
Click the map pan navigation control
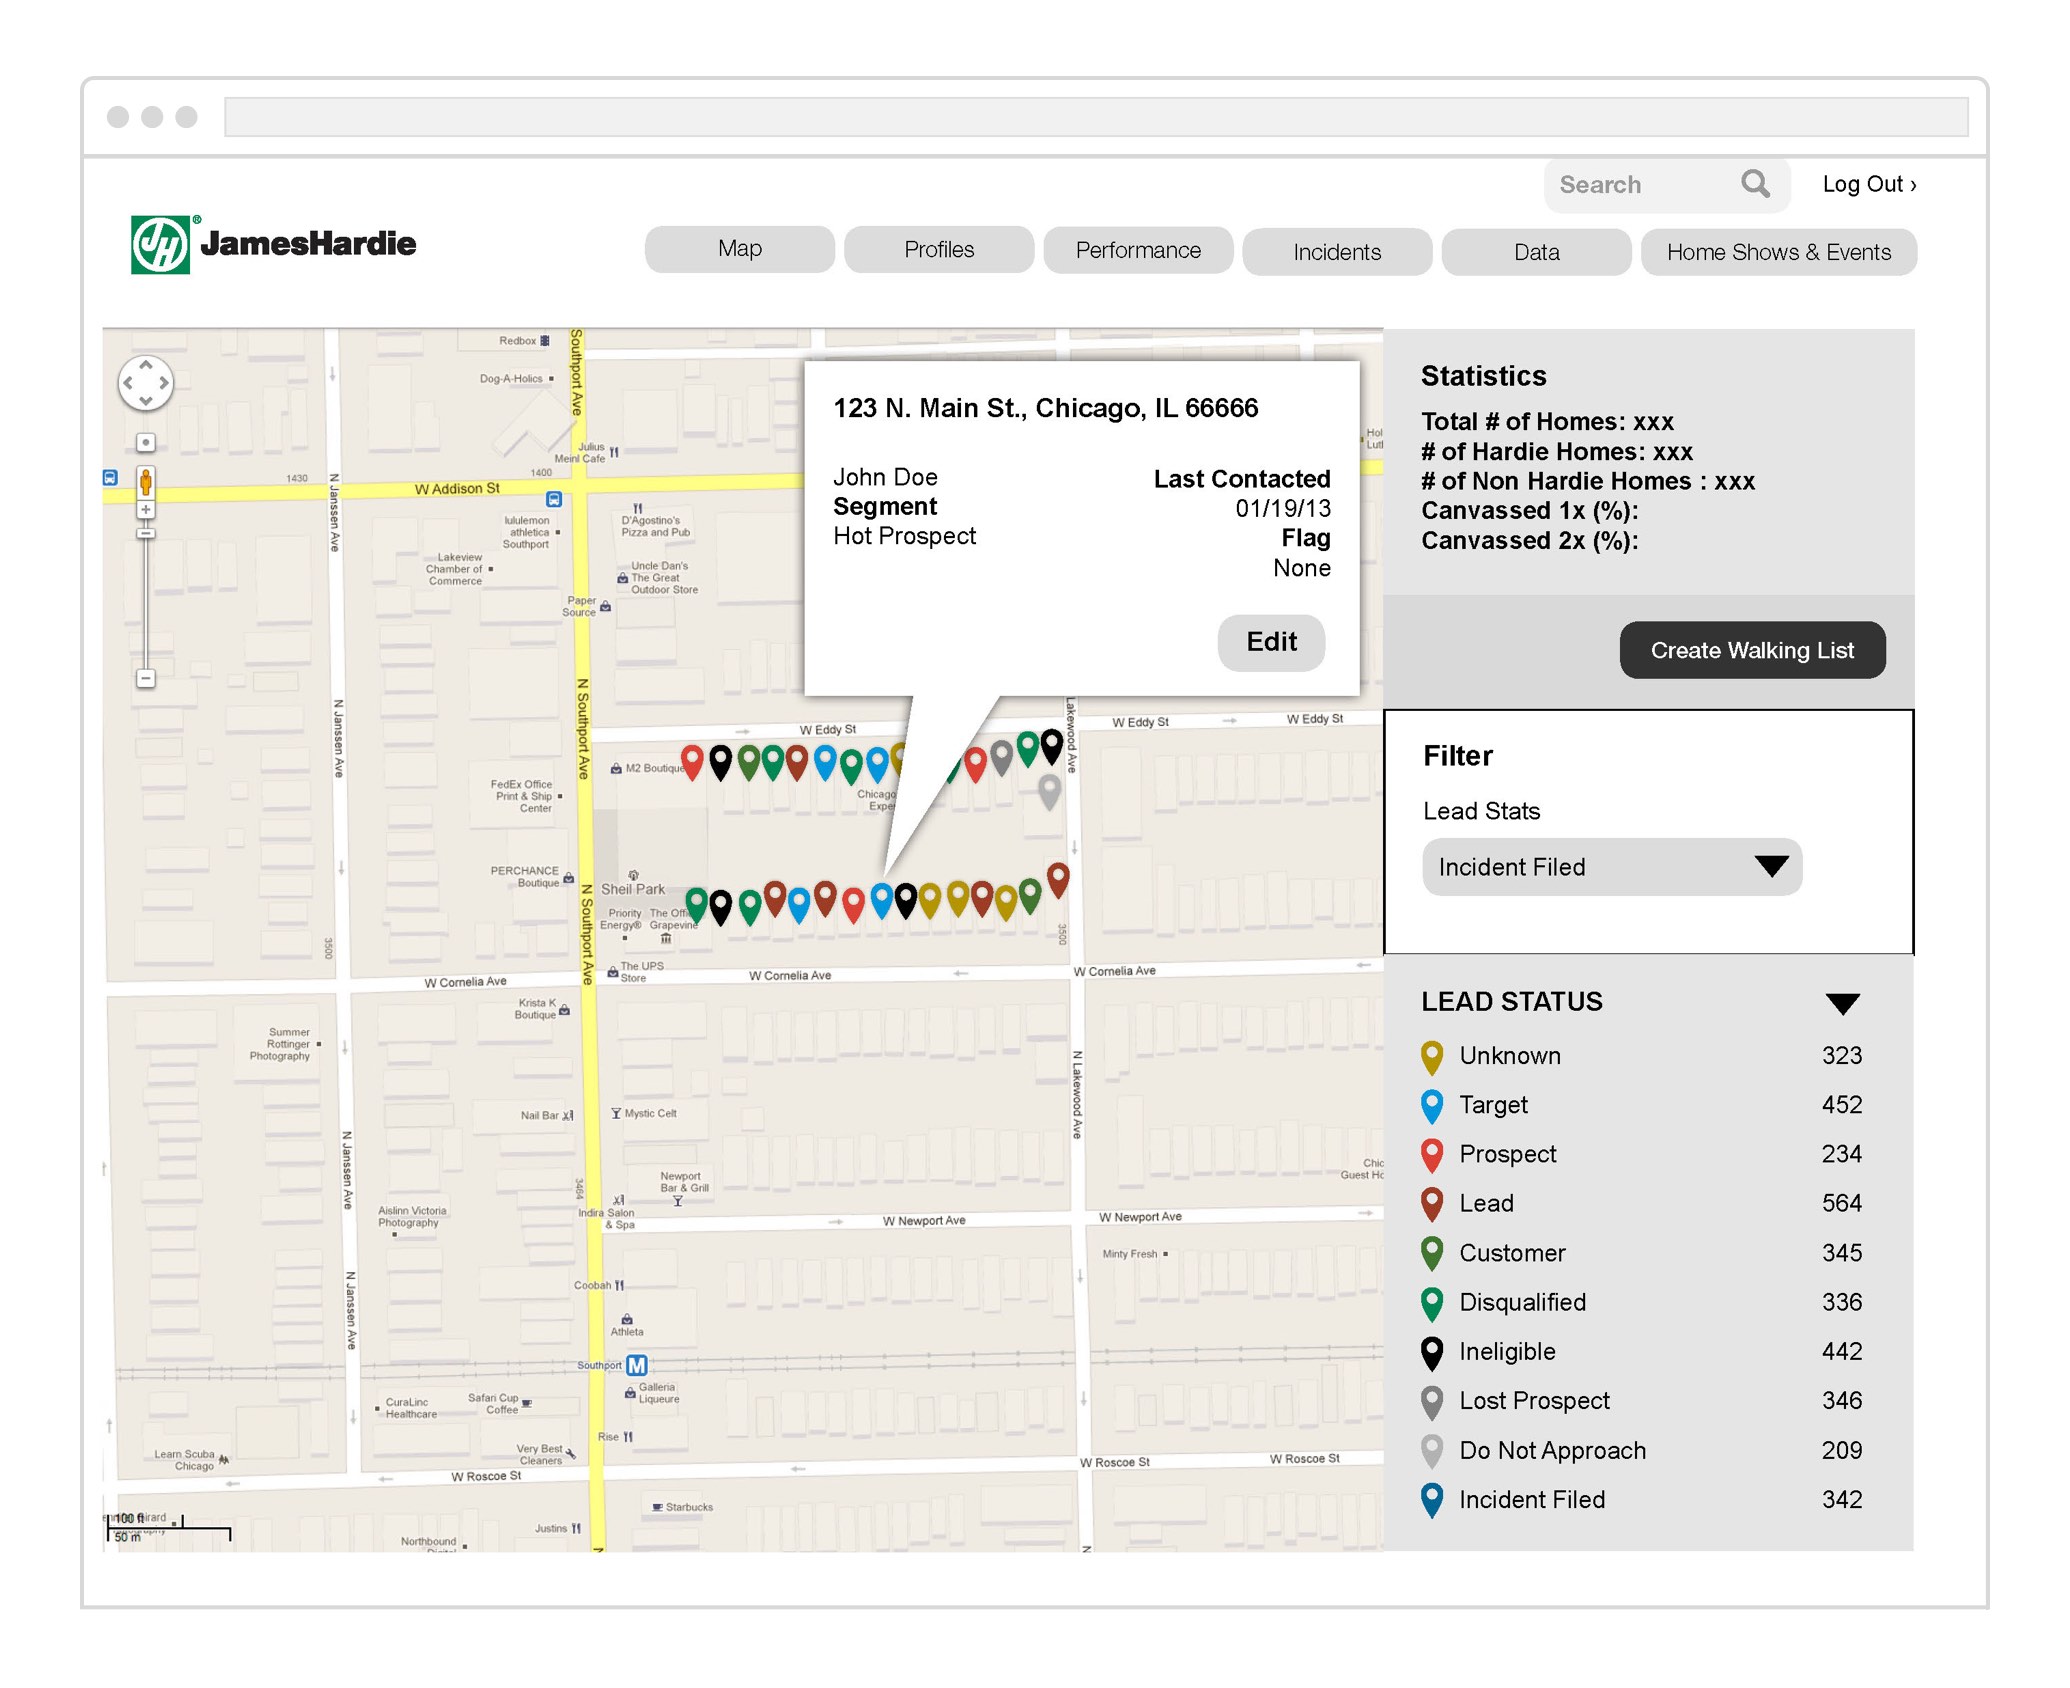coord(146,383)
